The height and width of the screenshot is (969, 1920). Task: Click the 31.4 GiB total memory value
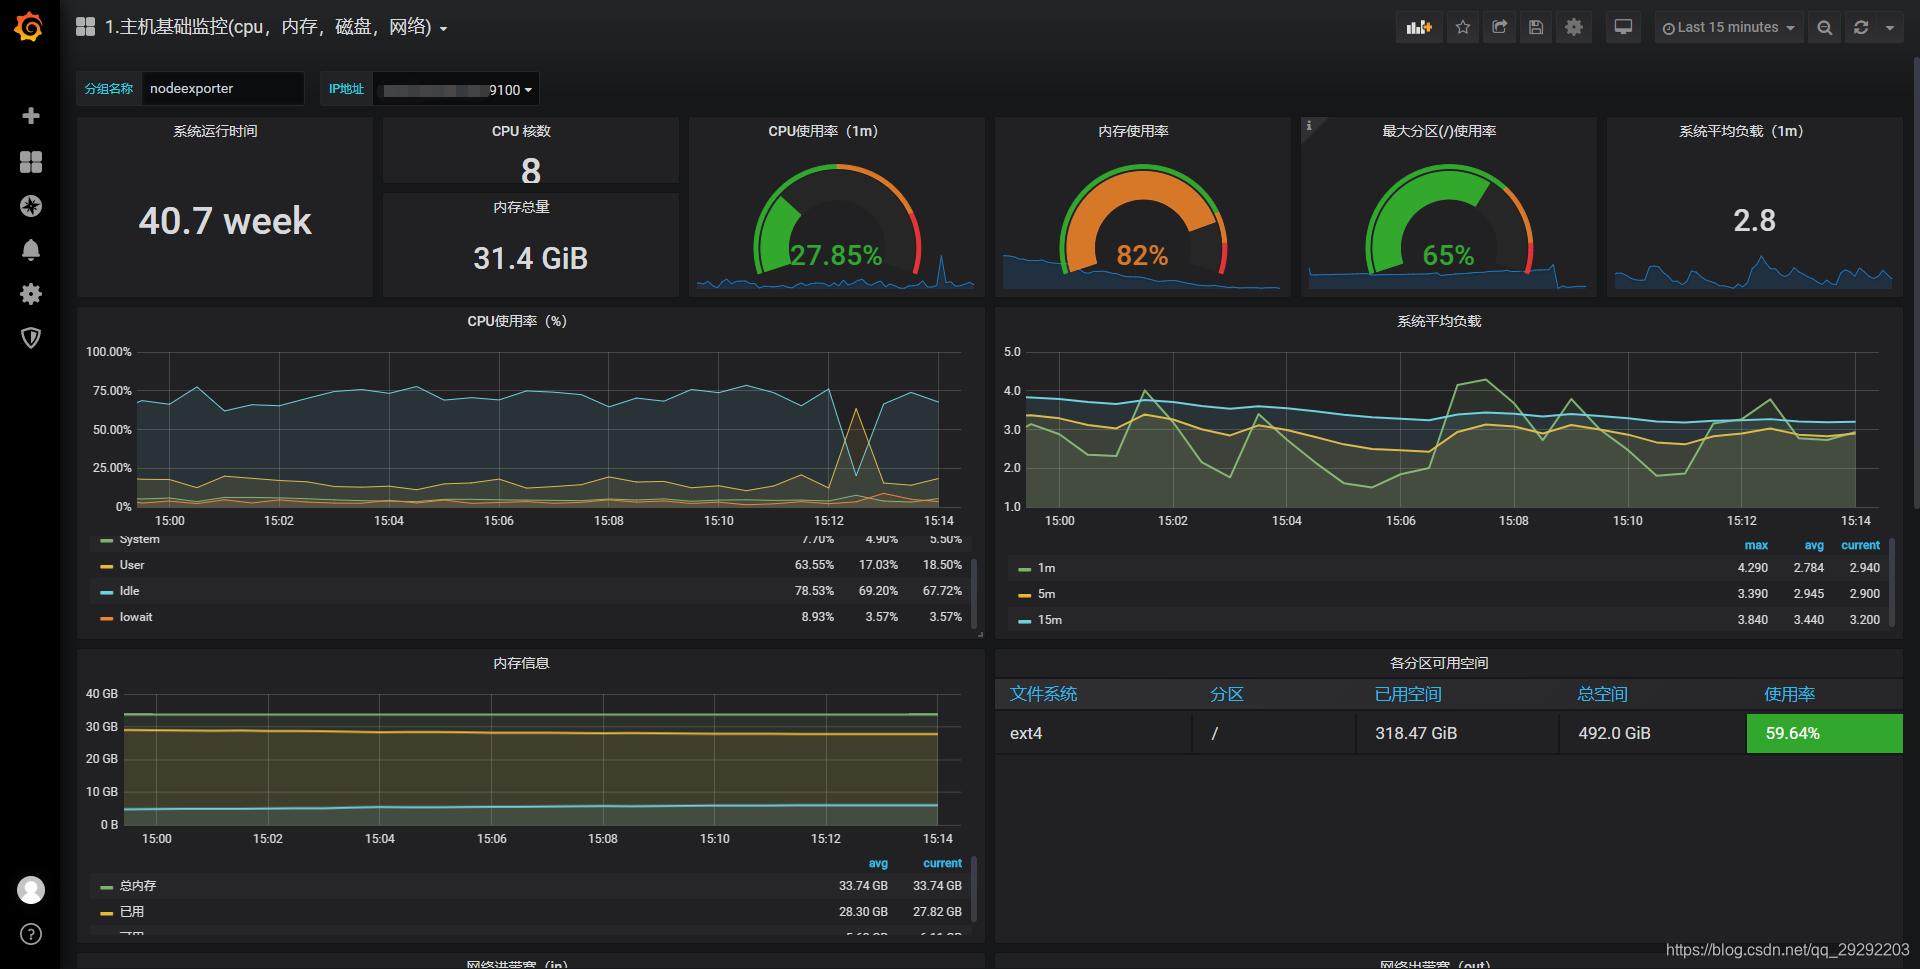coord(530,258)
